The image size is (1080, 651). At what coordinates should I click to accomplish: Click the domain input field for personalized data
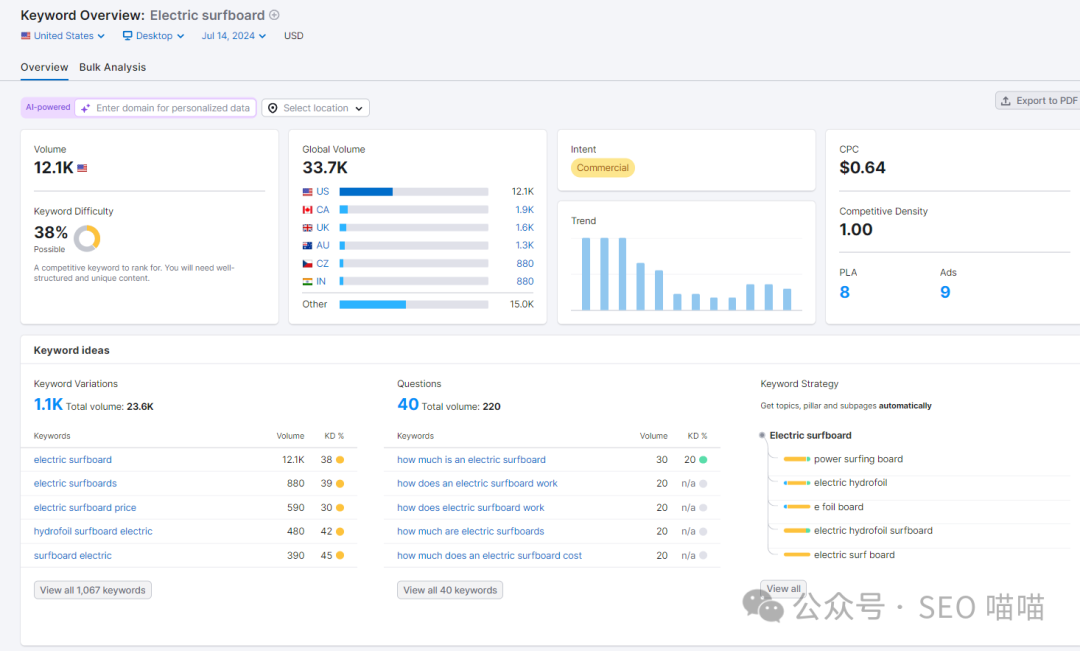172,108
